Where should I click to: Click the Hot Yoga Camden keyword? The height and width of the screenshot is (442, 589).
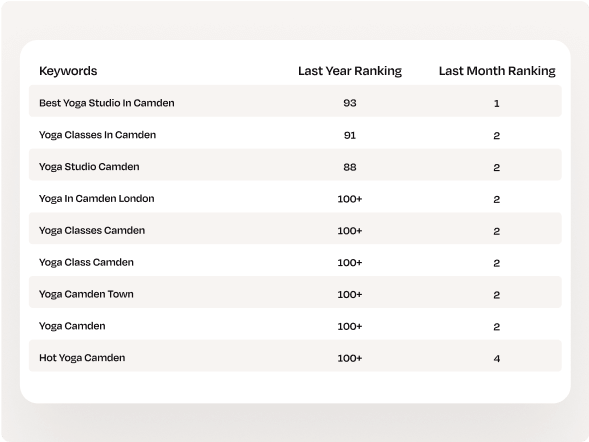82,358
